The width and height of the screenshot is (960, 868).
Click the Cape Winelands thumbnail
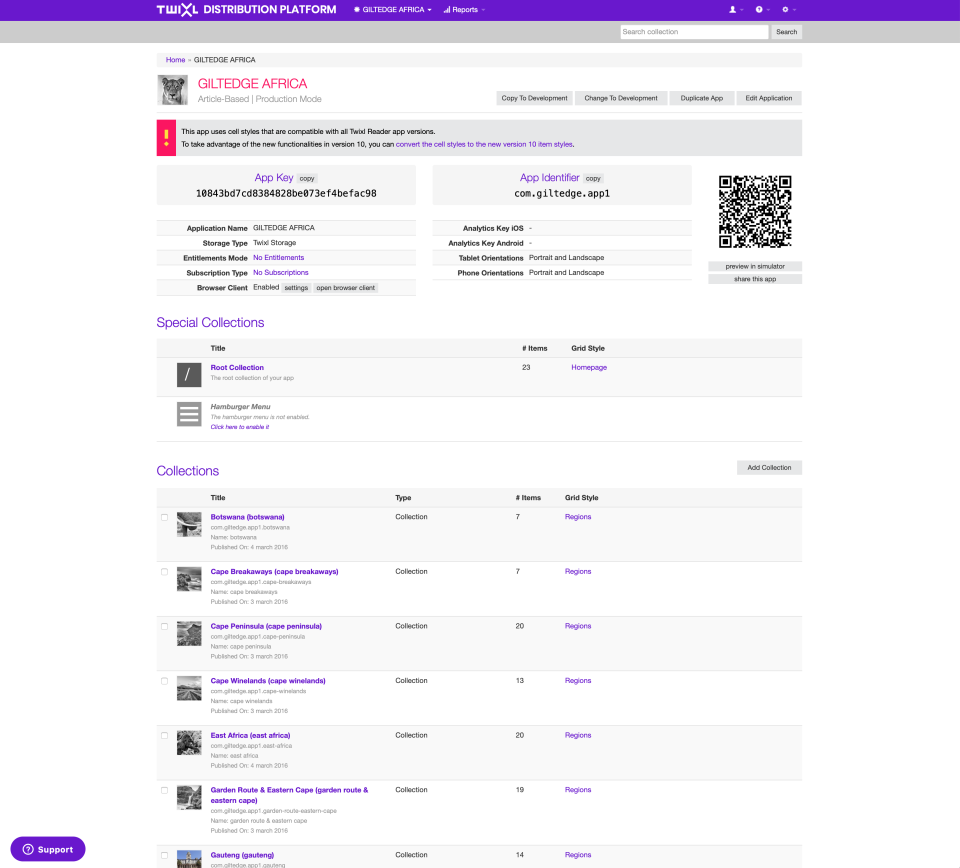[189, 688]
